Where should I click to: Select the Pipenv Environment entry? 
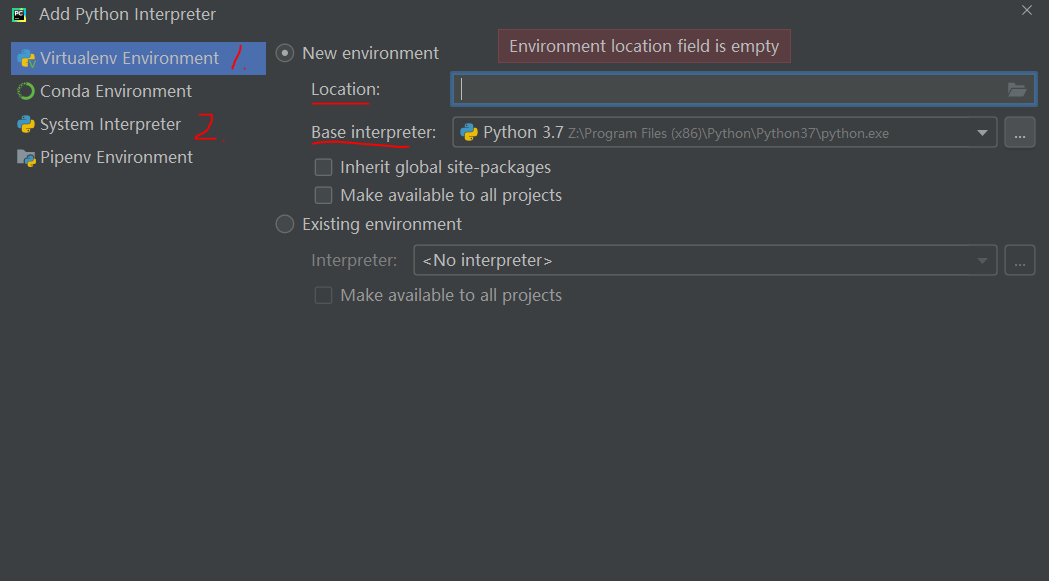click(116, 157)
